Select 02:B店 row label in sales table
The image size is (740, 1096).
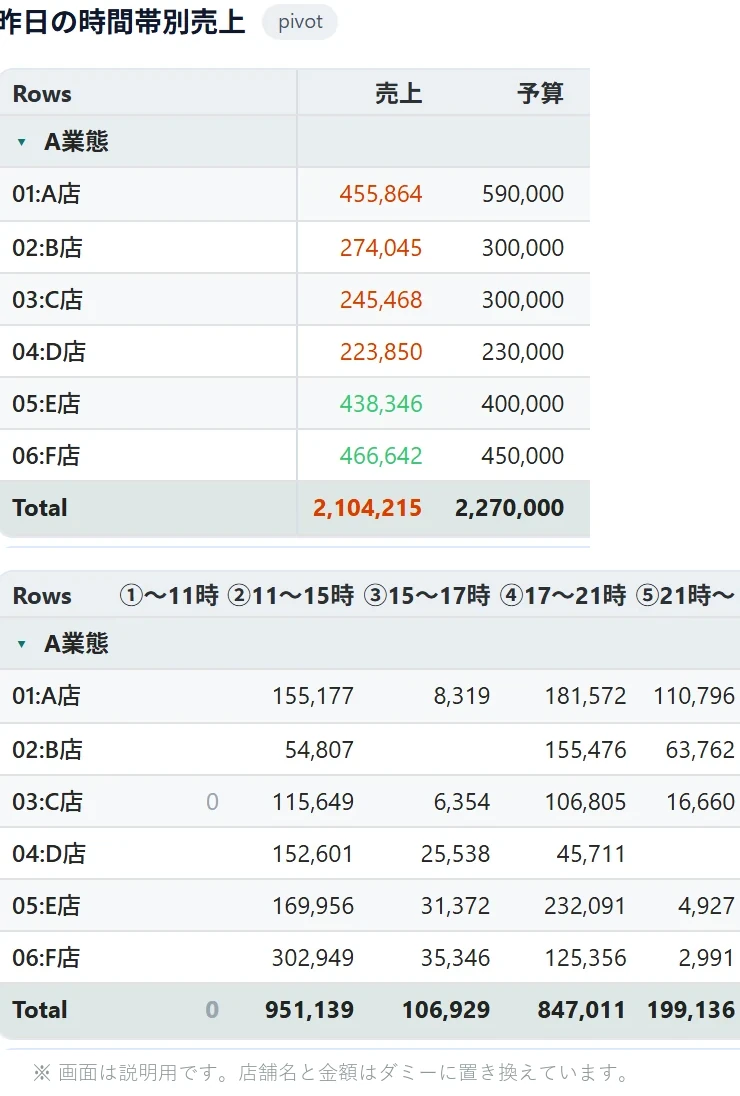pos(47,247)
